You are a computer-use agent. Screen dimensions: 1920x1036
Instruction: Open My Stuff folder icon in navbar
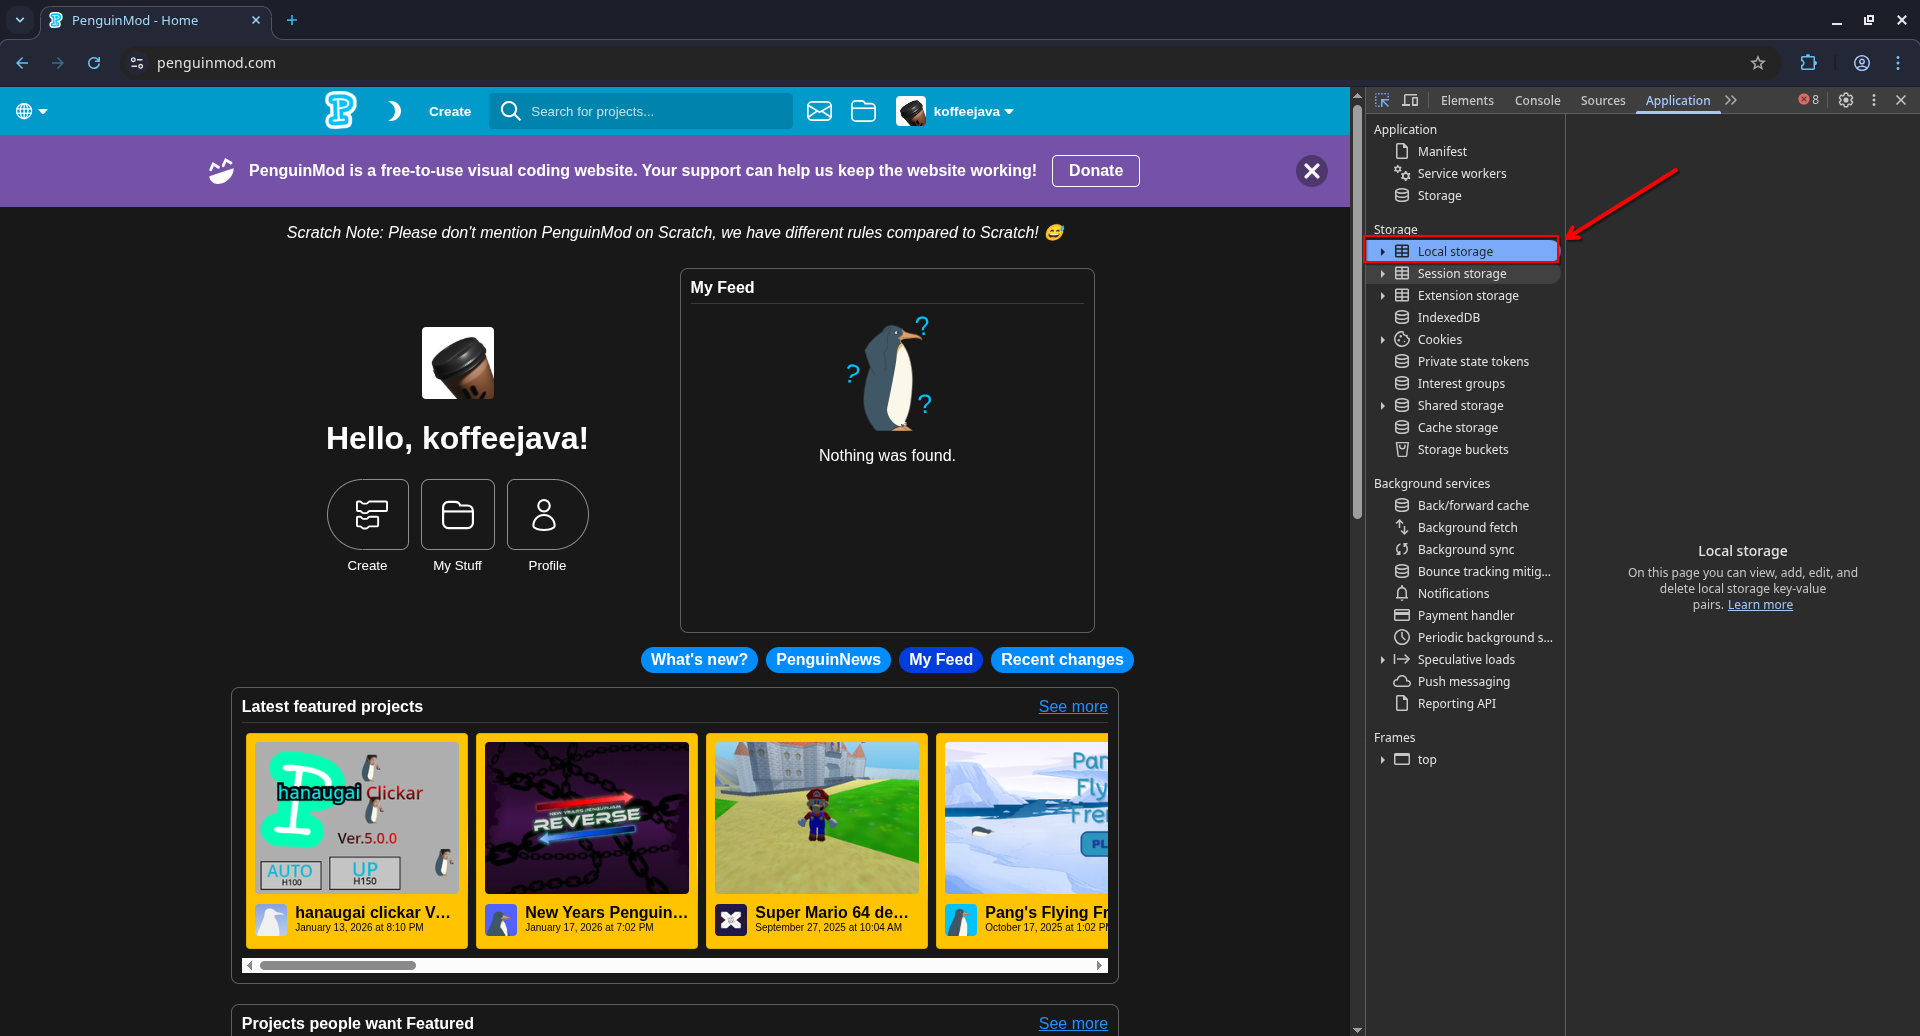(863, 111)
